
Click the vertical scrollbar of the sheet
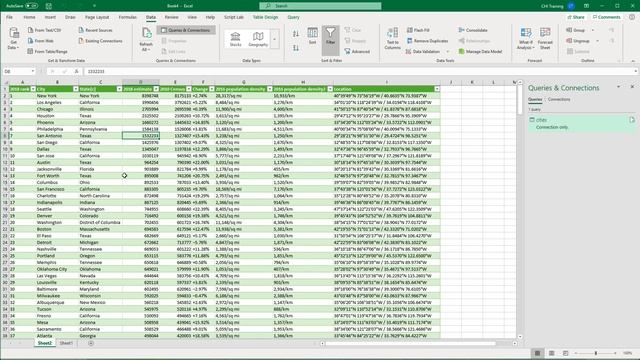tap(520, 210)
